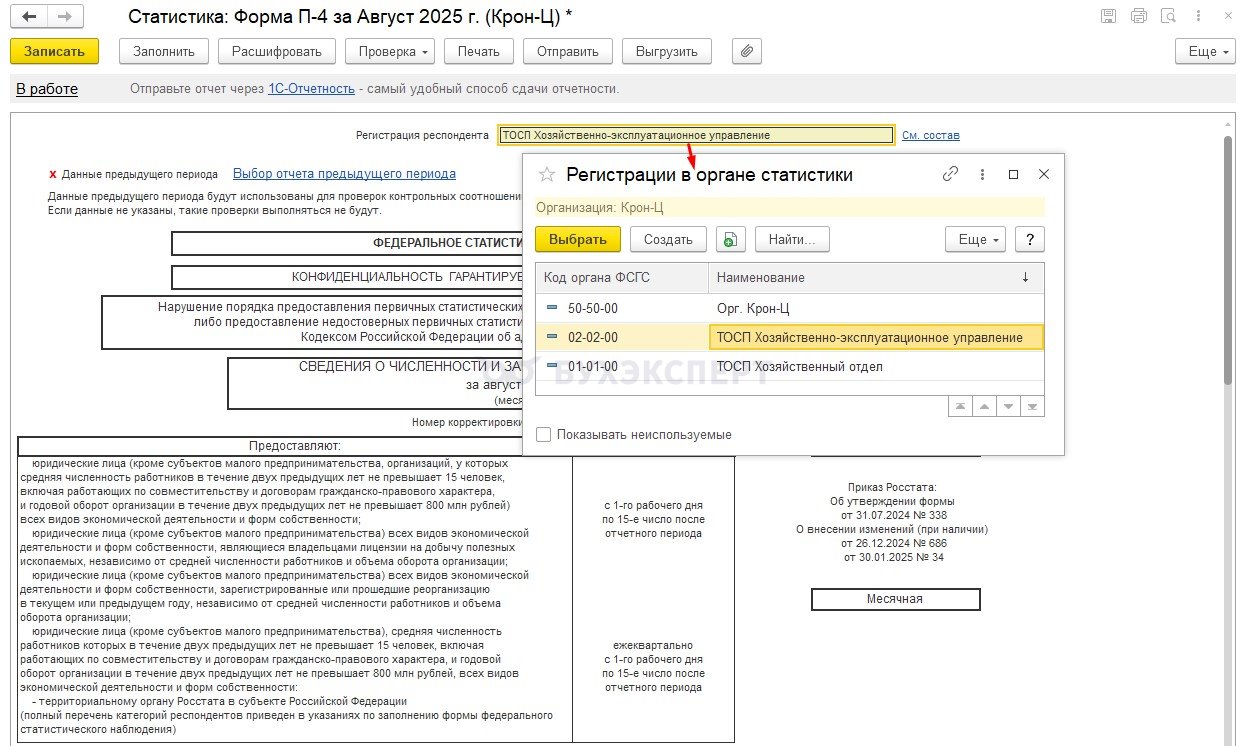Viewport: 1248px width, 746px height.
Task: Jump to the last row with the list arrow
Action: [1033, 406]
